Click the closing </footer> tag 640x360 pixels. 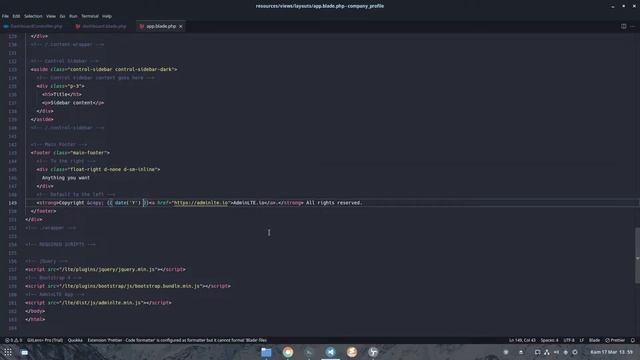(x=44, y=211)
